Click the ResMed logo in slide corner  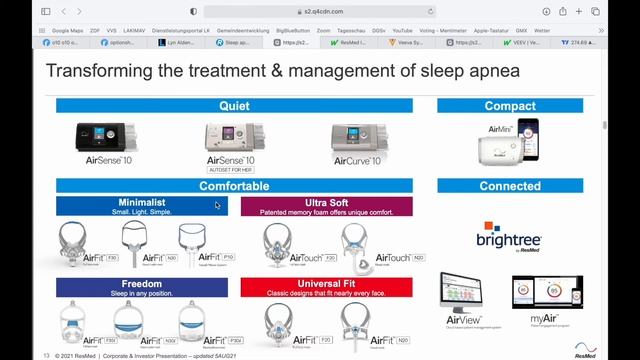pyautogui.click(x=585, y=350)
